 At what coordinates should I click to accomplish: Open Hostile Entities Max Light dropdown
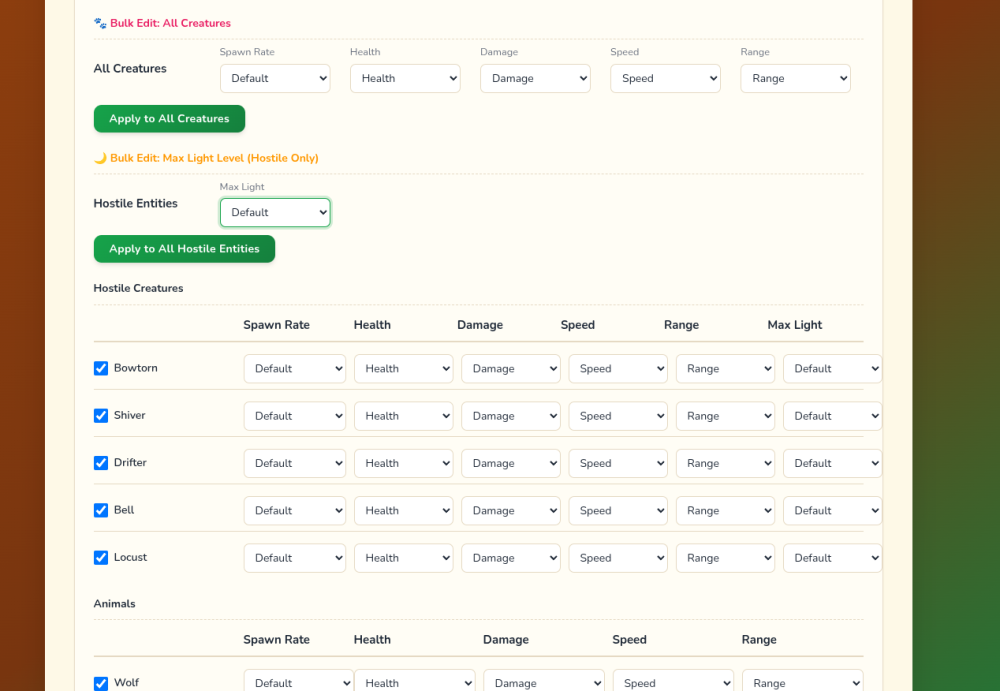coord(275,212)
